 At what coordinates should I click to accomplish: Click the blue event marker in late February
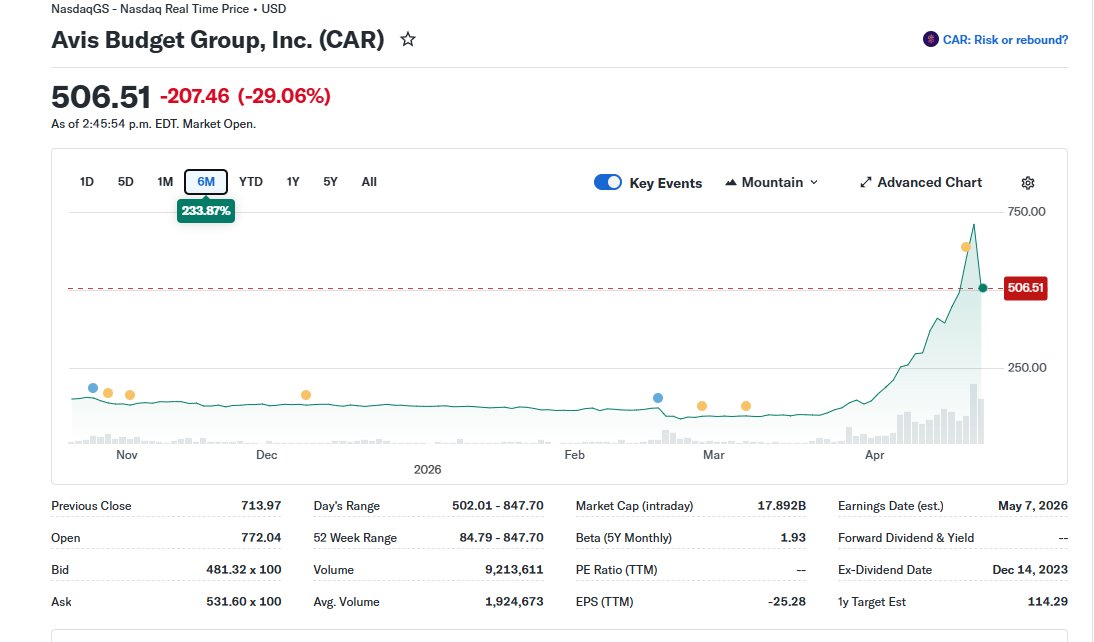pos(658,398)
